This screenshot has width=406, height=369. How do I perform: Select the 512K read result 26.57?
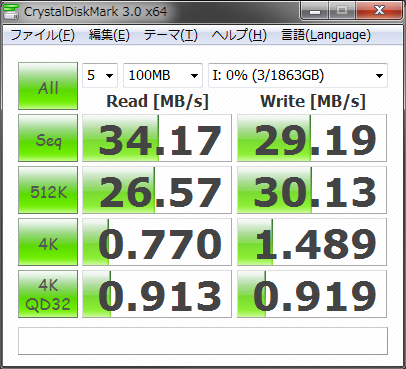point(157,190)
